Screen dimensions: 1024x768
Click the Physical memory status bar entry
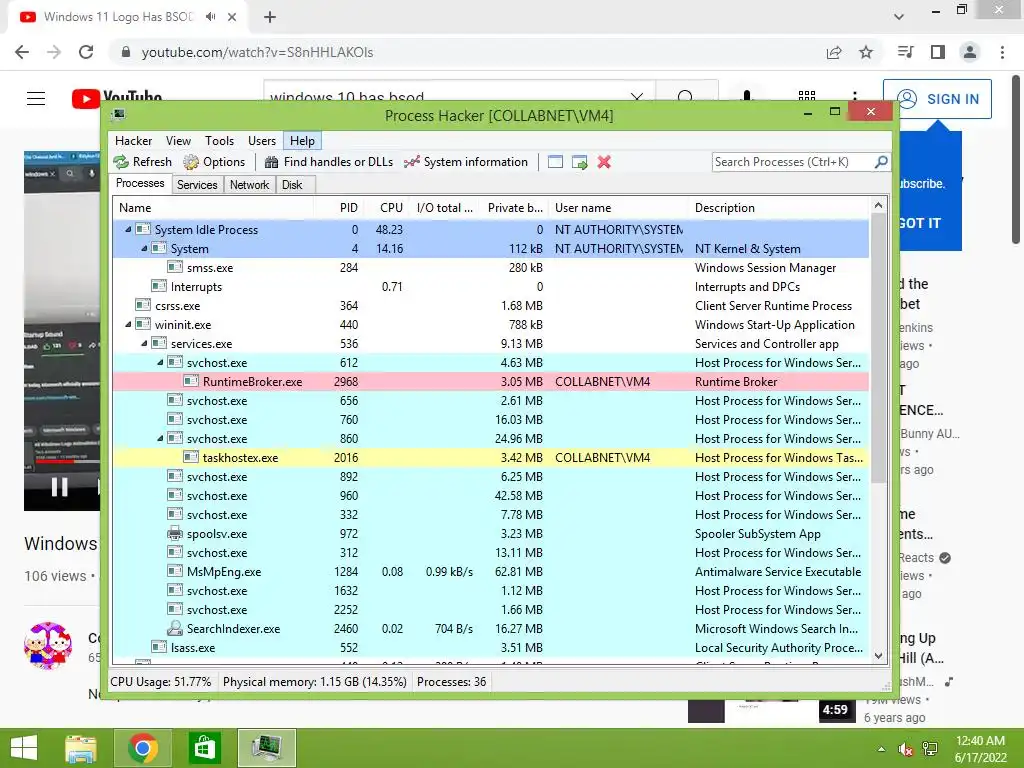coord(315,682)
